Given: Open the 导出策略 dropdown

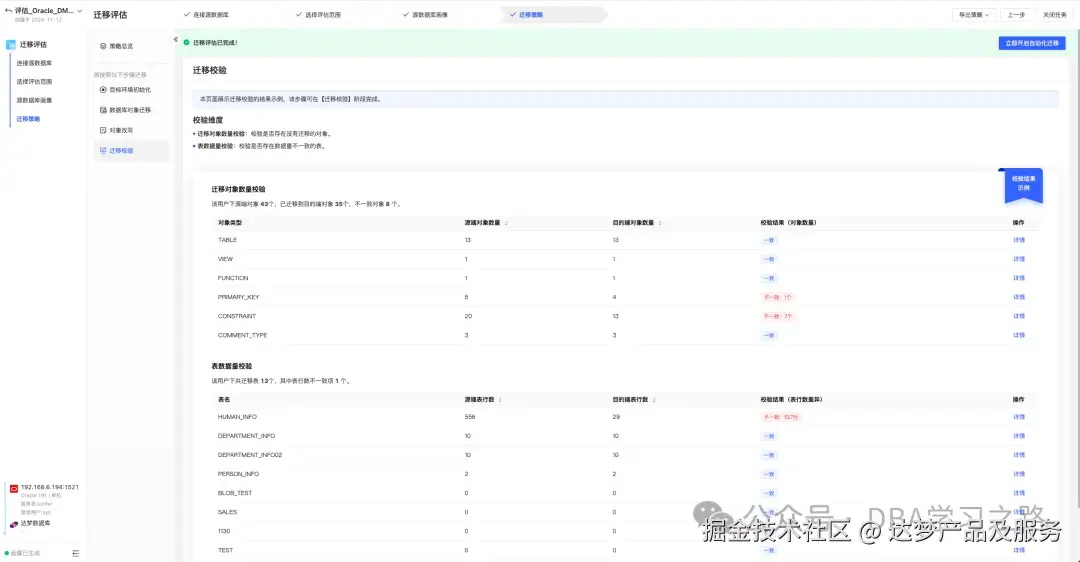Looking at the screenshot, I should coord(973,14).
